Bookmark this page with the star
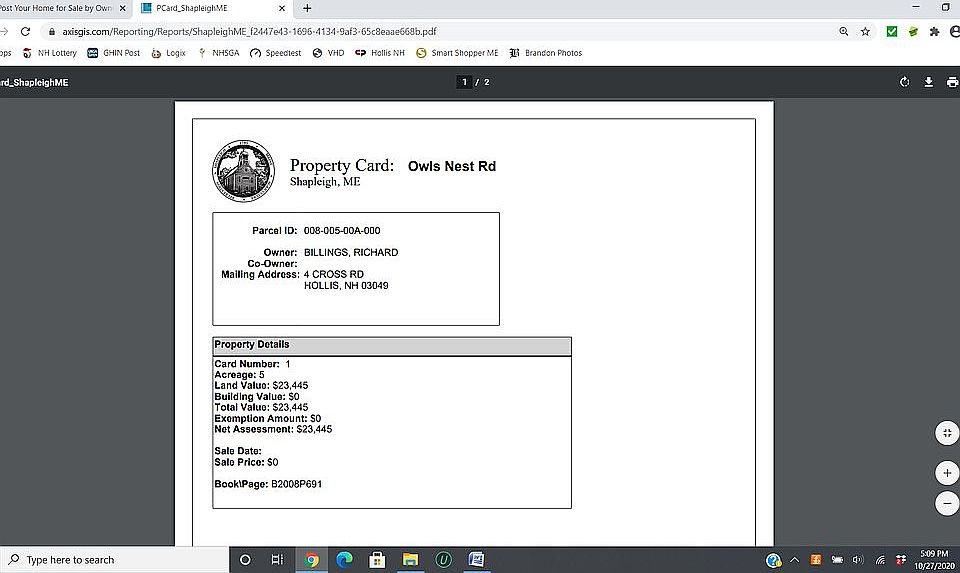This screenshot has width=960, height=573. 865,31
